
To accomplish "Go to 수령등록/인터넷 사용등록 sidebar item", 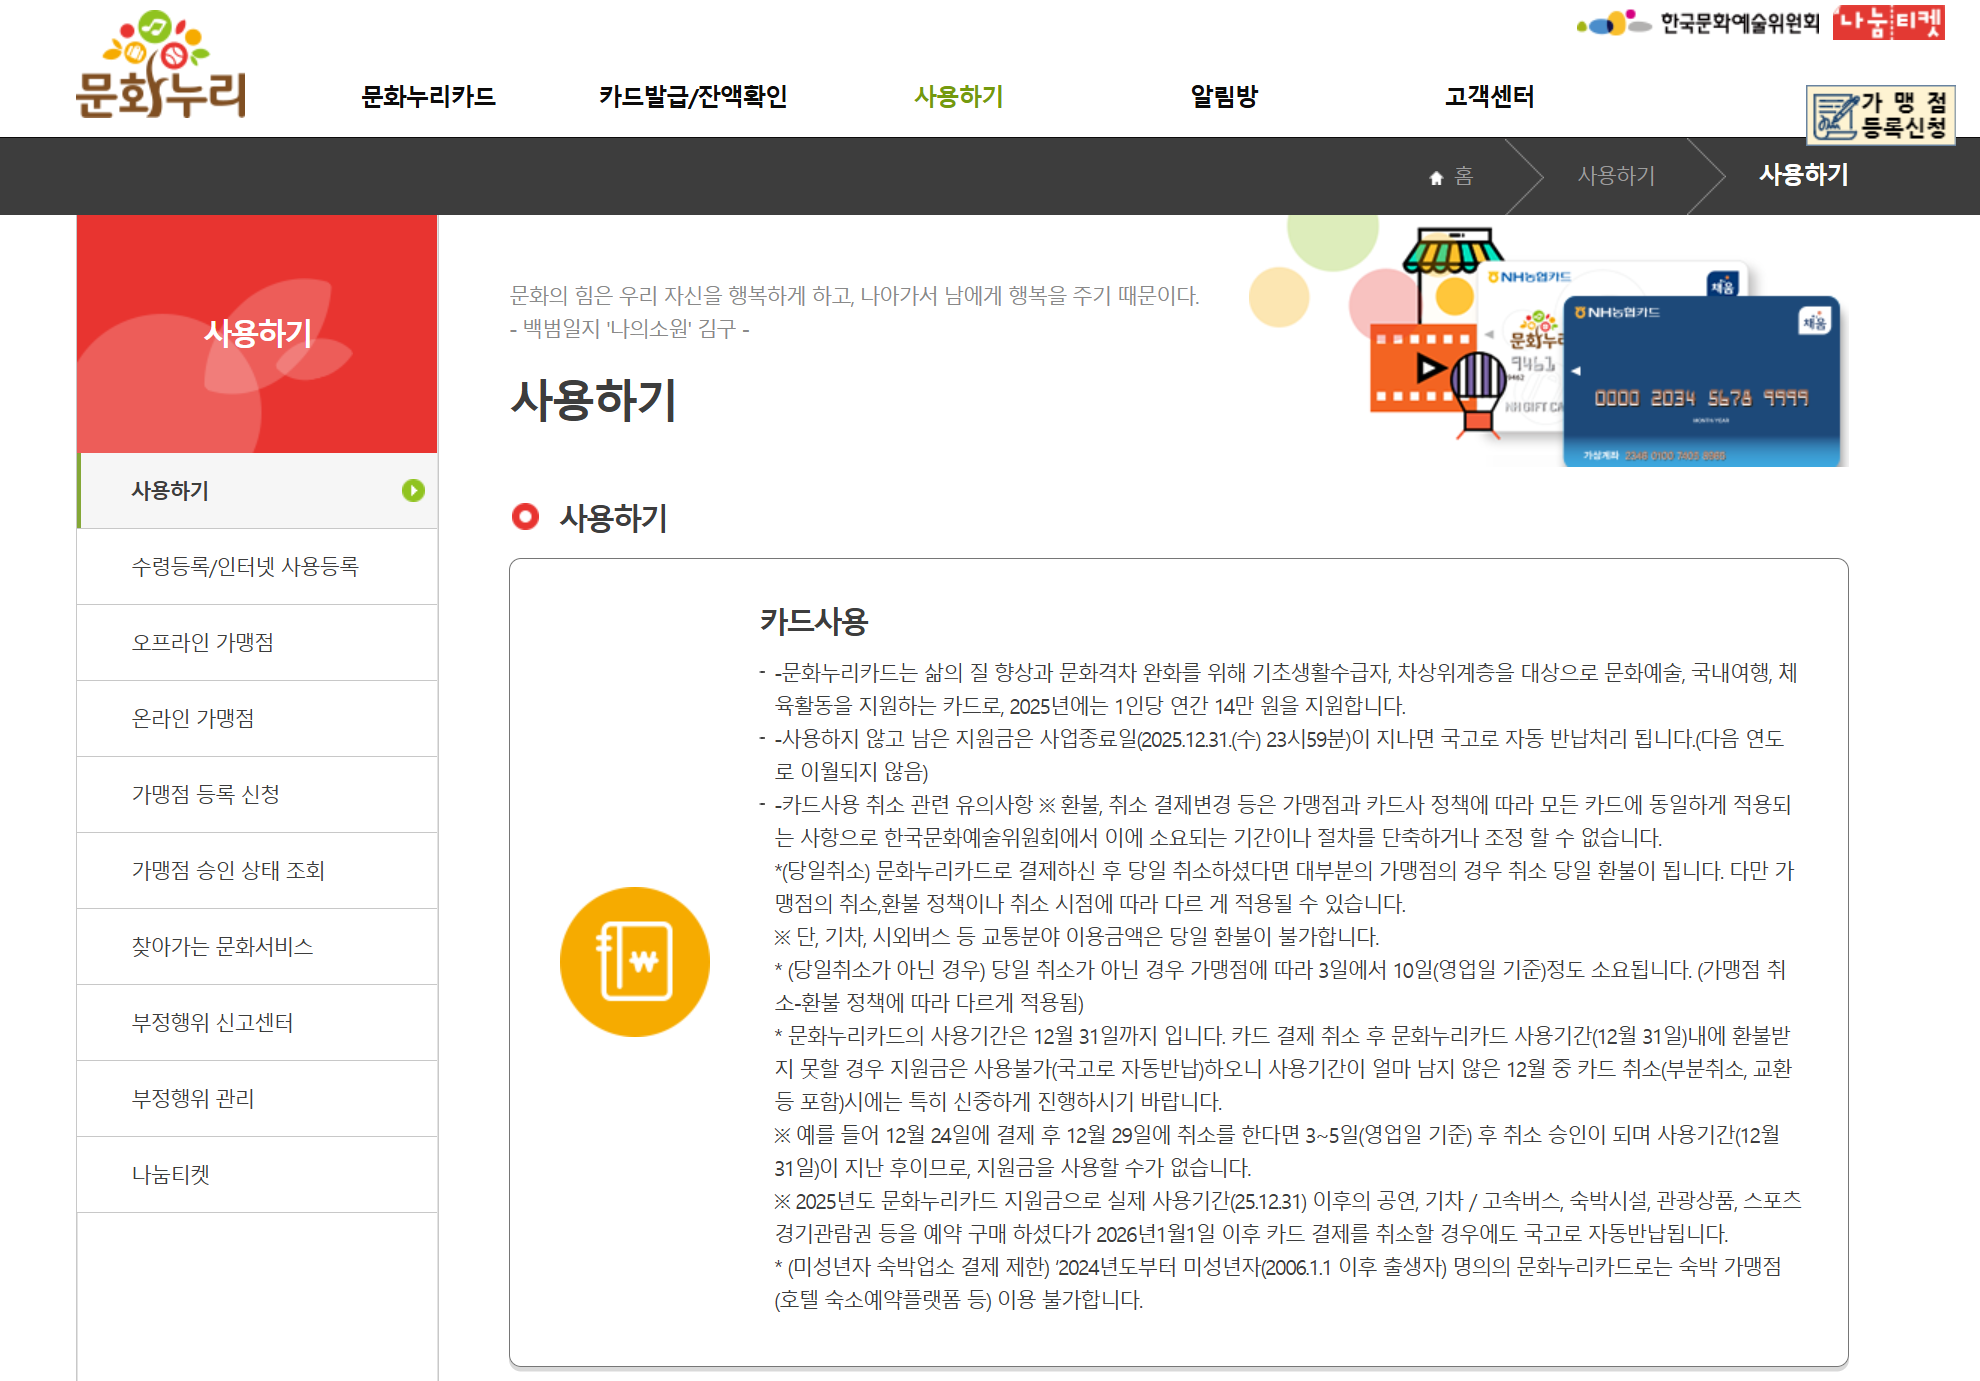I will click(x=245, y=566).
